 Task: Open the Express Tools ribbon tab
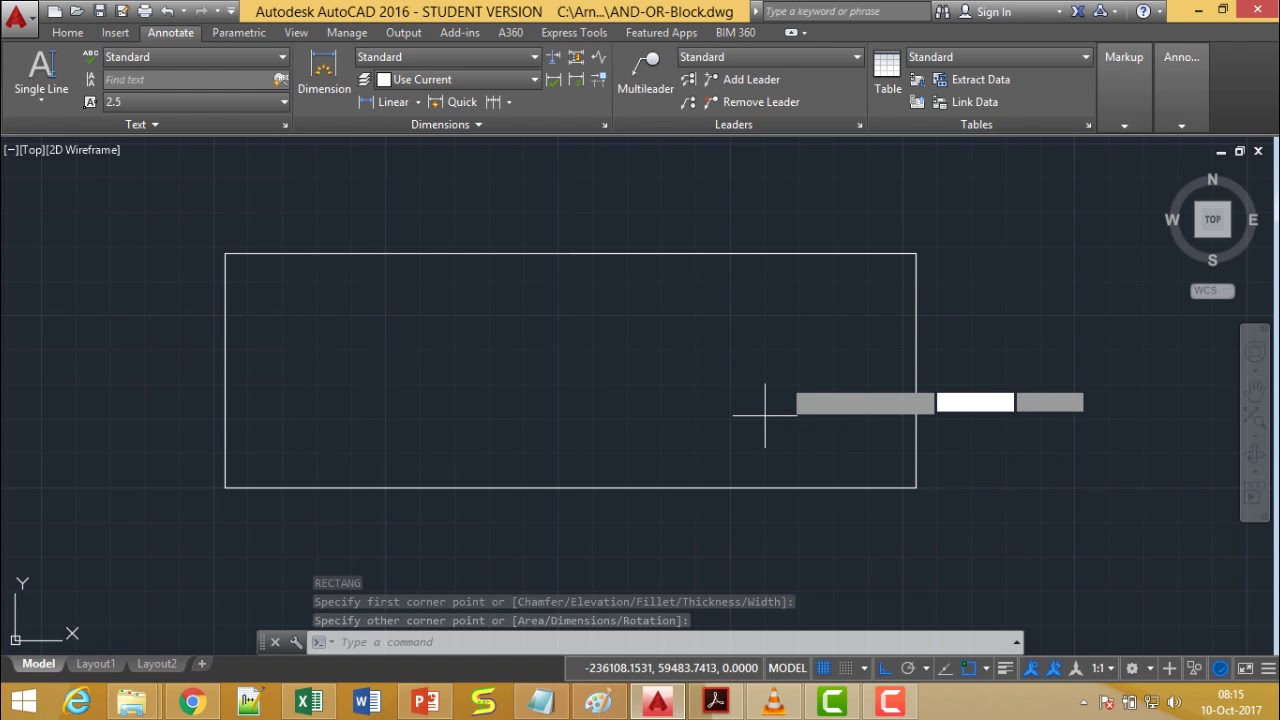click(x=574, y=33)
